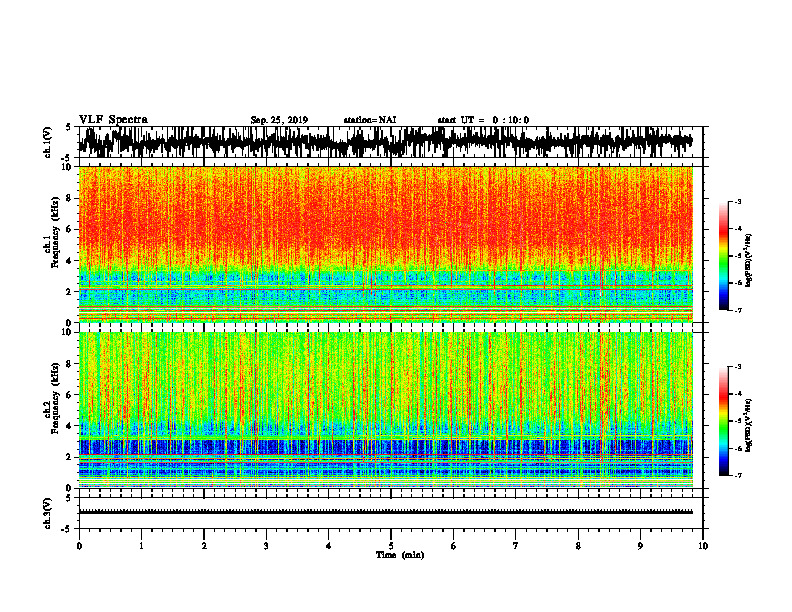
Task: Click the ch.2 spectrogram color bar
Action: tap(723, 421)
